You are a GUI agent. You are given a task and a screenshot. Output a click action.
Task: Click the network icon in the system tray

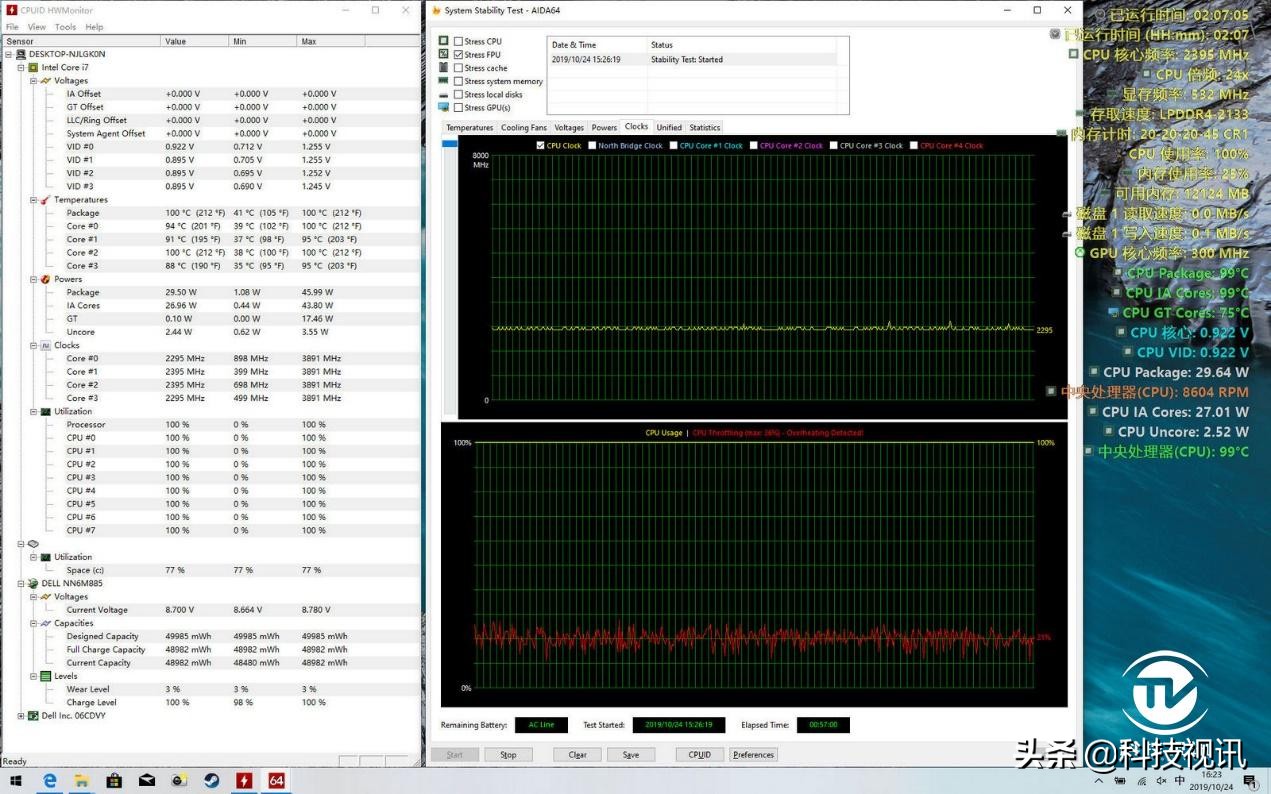click(x=1142, y=781)
